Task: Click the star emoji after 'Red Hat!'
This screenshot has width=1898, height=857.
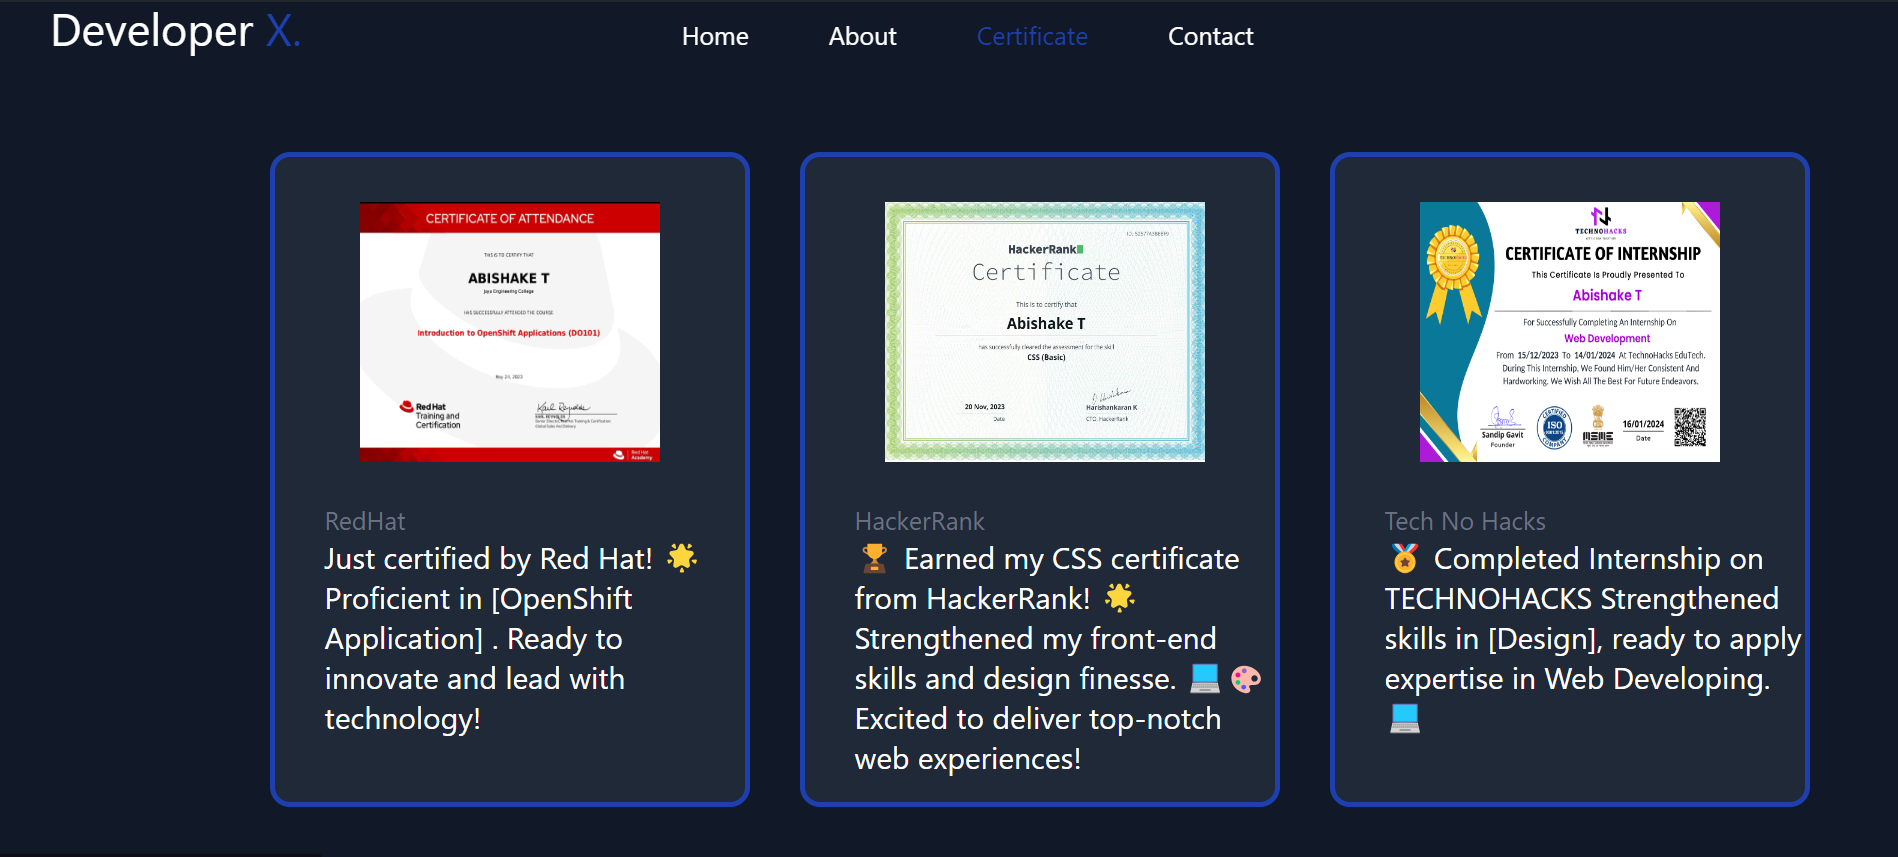Action: point(682,557)
